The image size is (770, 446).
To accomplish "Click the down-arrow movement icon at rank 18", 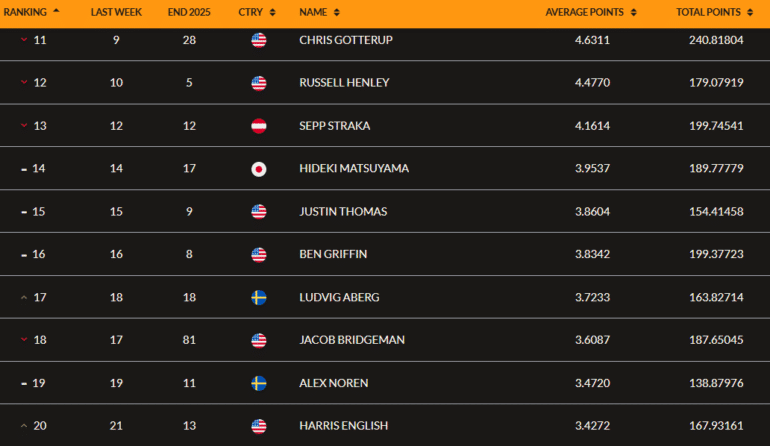I will (23, 340).
